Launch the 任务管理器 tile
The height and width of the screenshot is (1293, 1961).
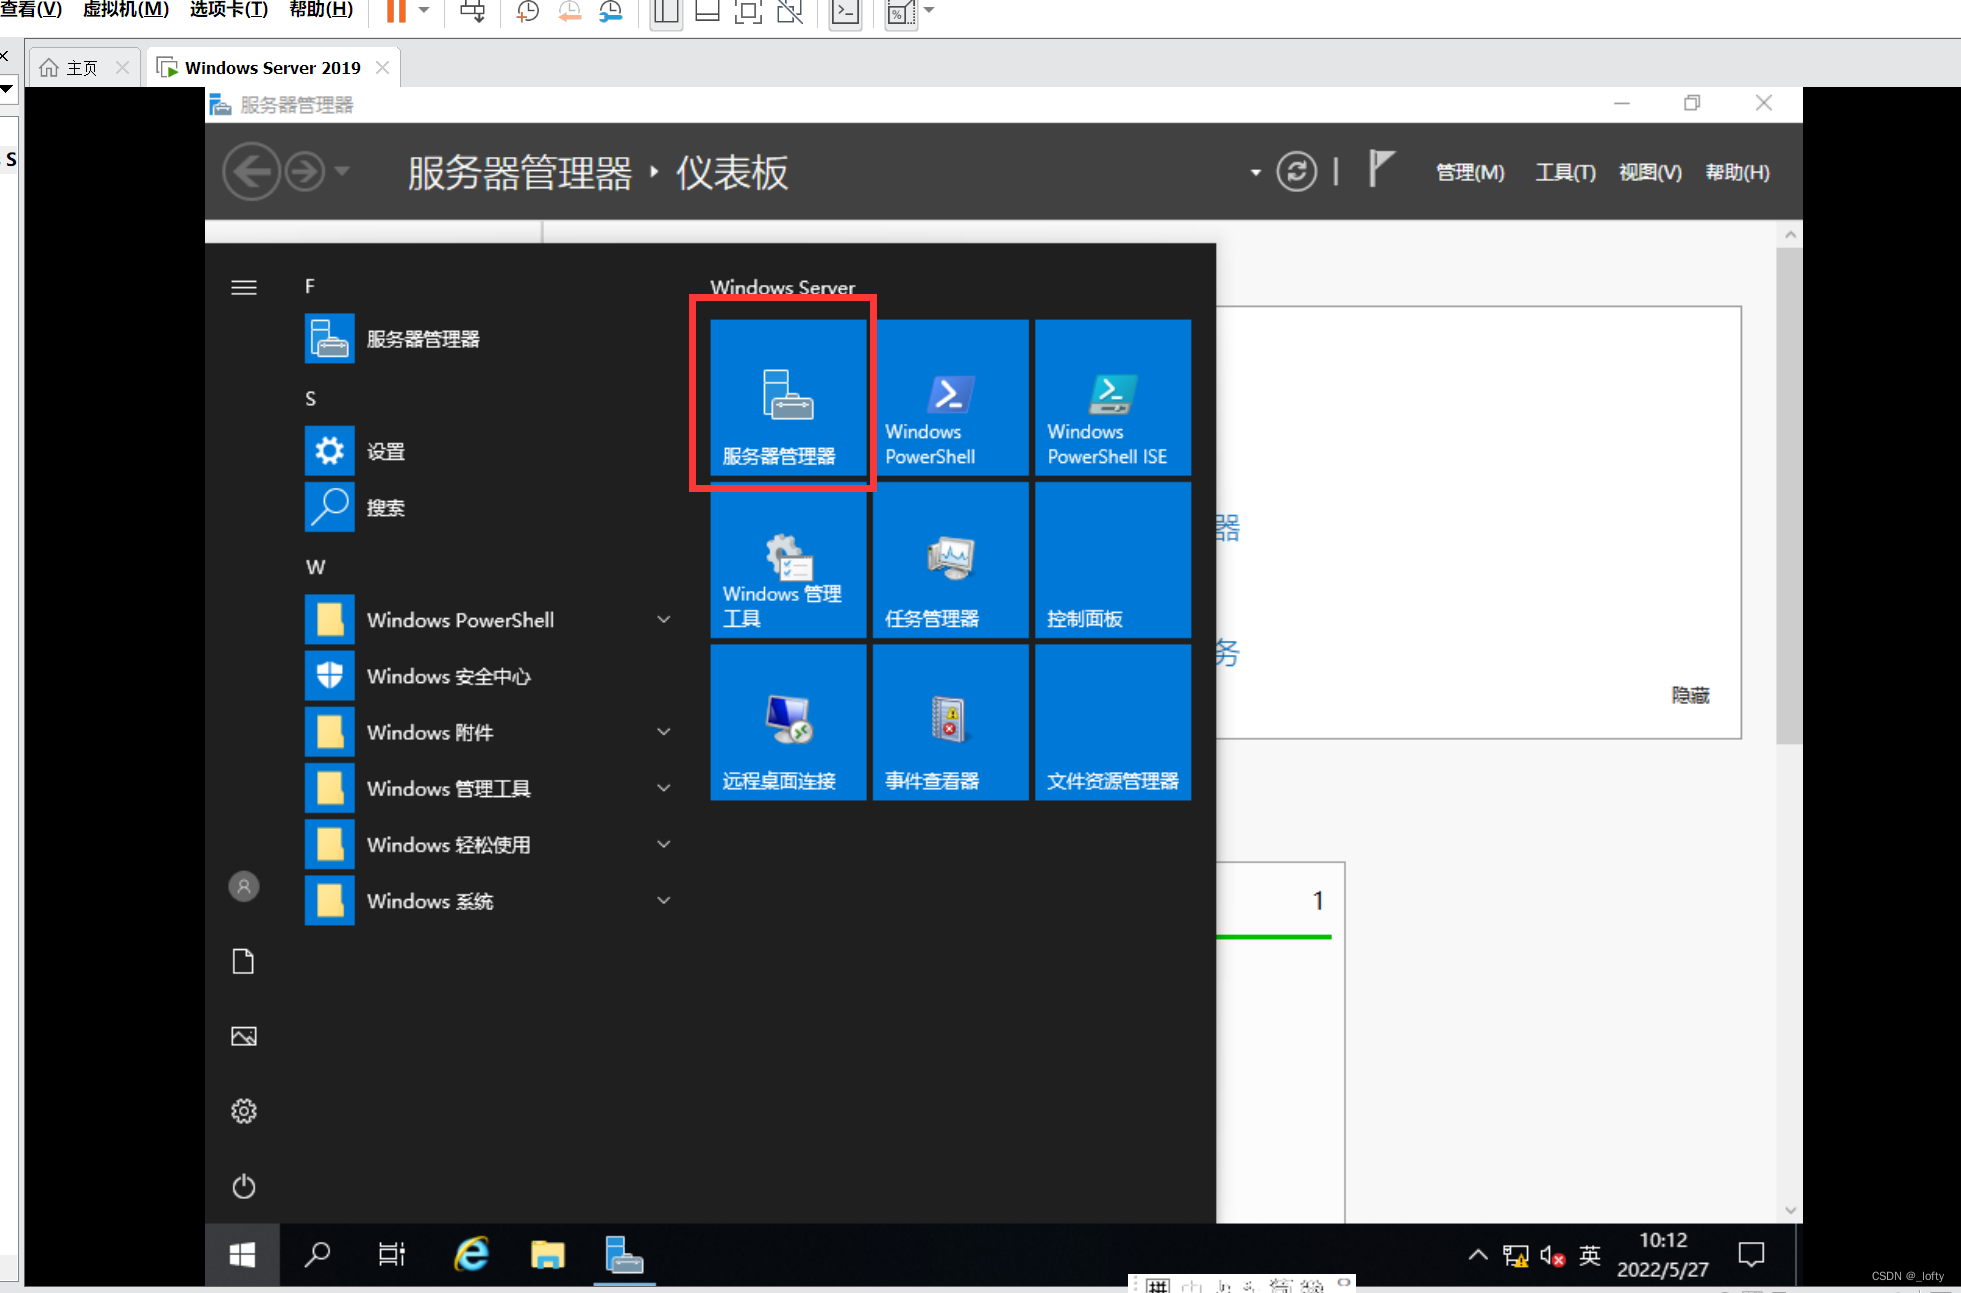(950, 560)
